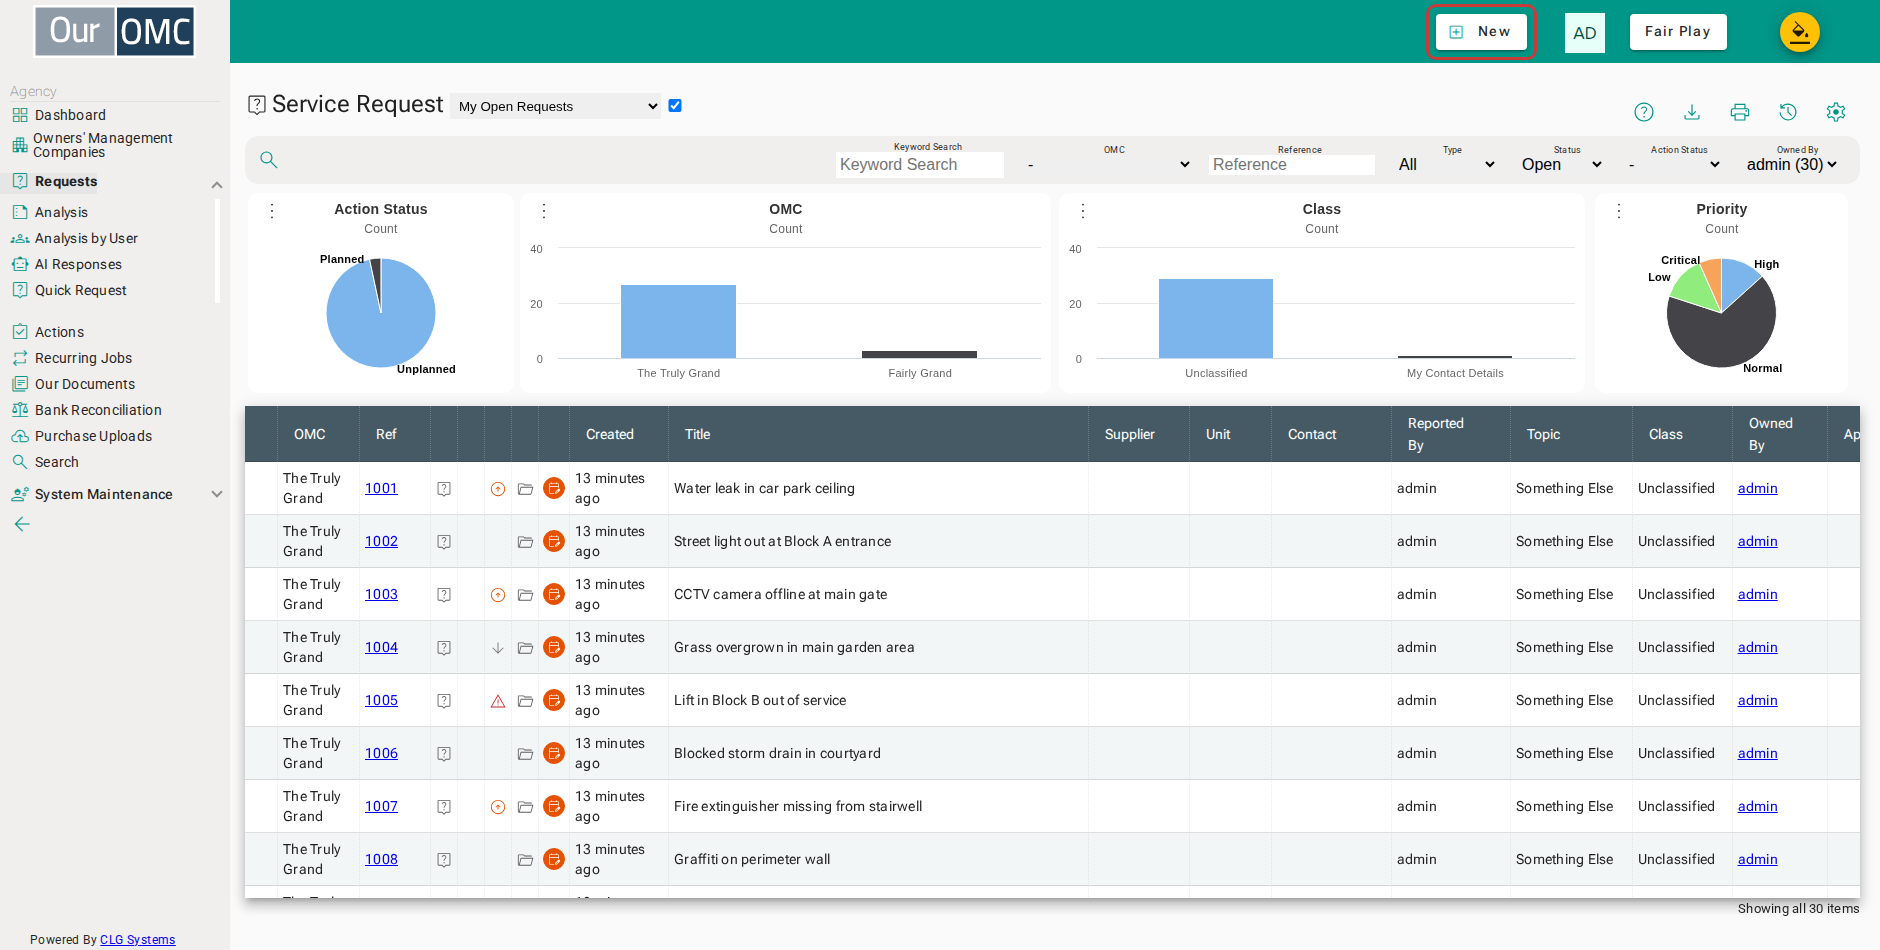Open the My Open Requests view dropdown
The height and width of the screenshot is (950, 1880).
555,106
